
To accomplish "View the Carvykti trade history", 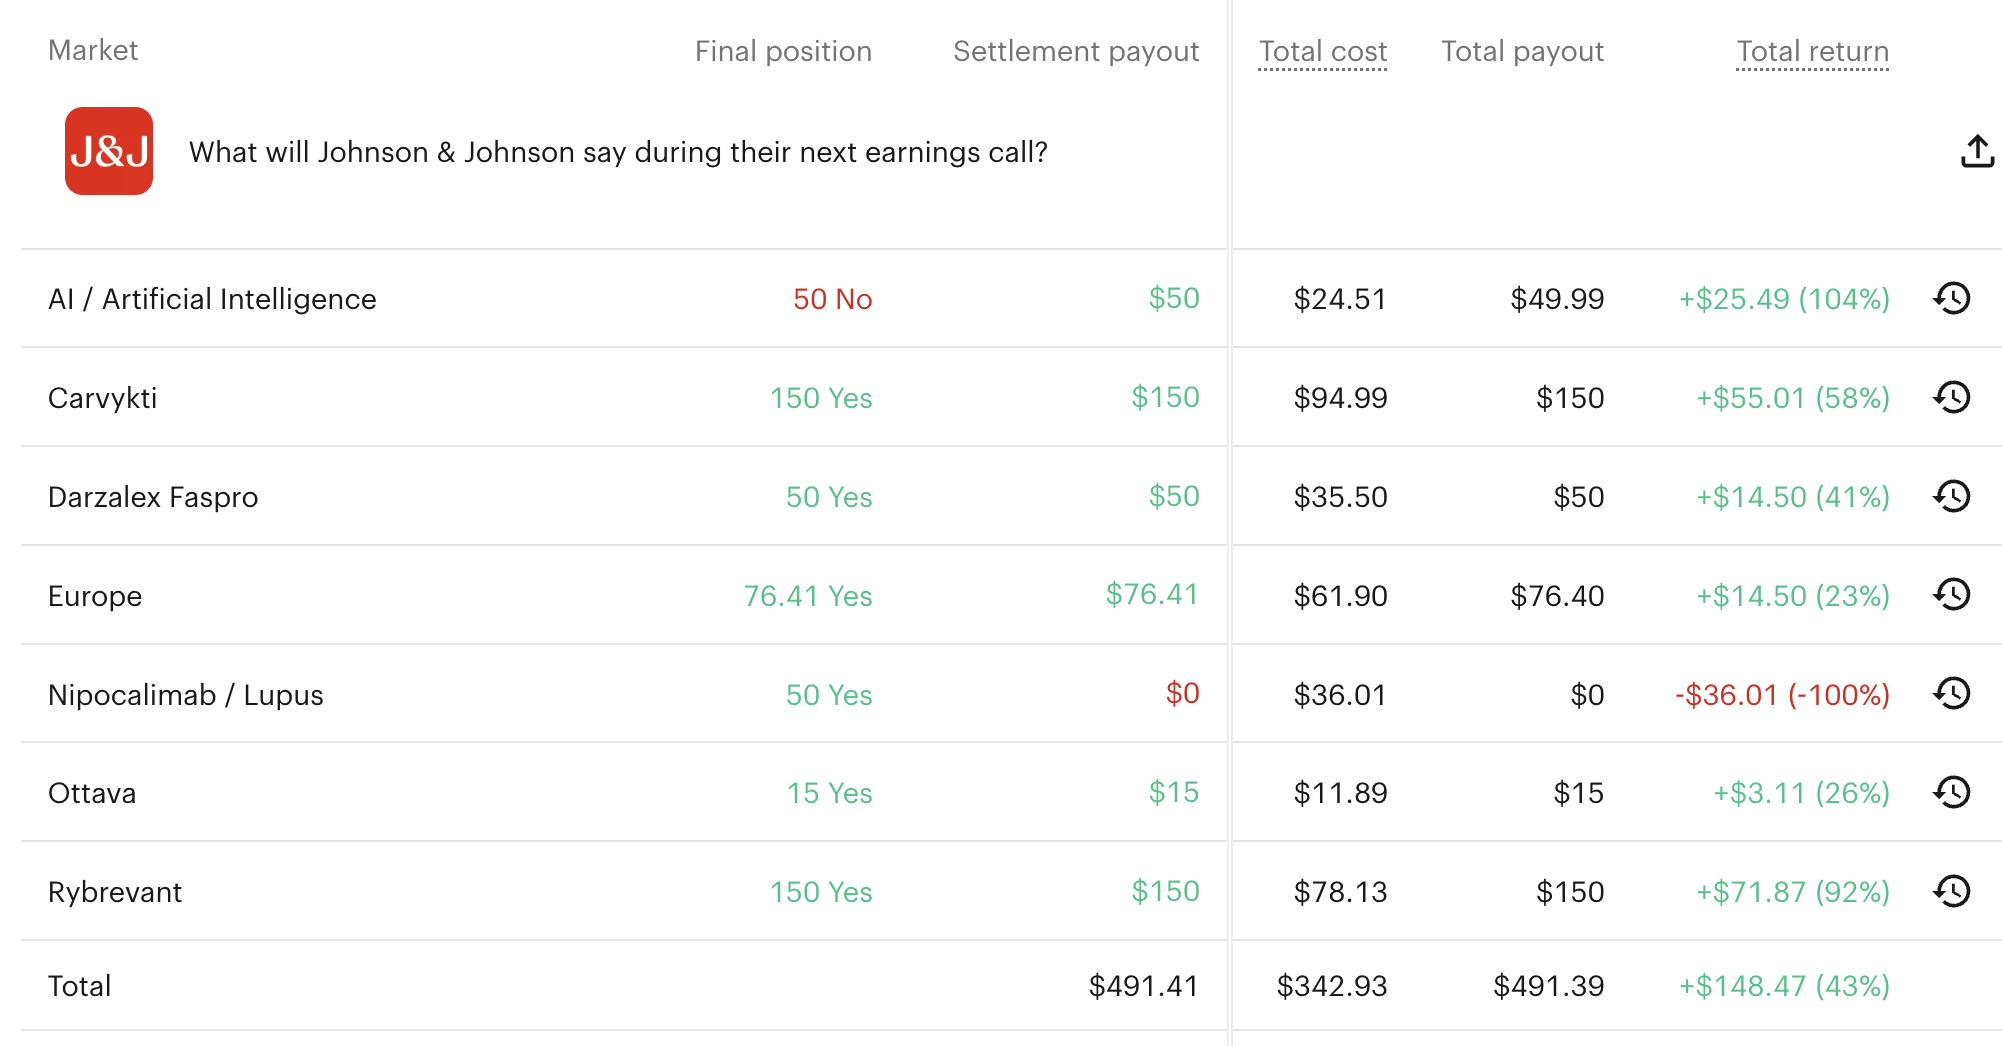I will tap(1951, 397).
